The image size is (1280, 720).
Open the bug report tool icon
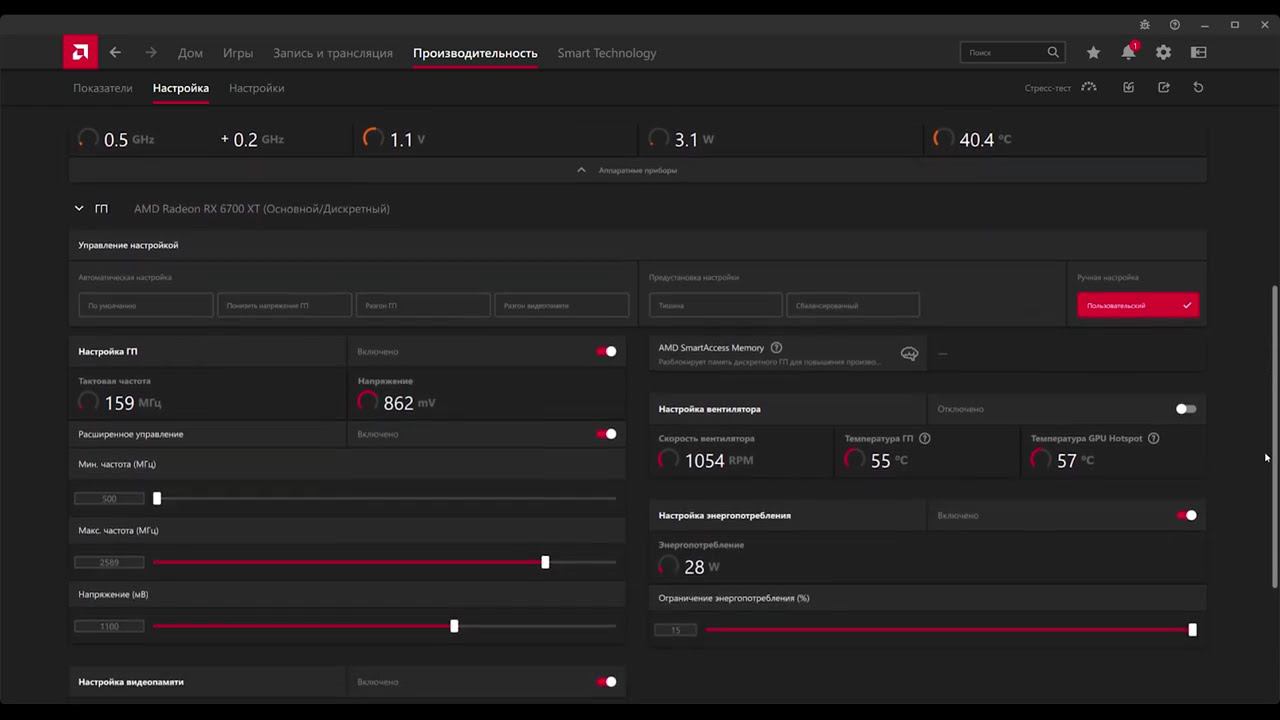[1145, 25]
